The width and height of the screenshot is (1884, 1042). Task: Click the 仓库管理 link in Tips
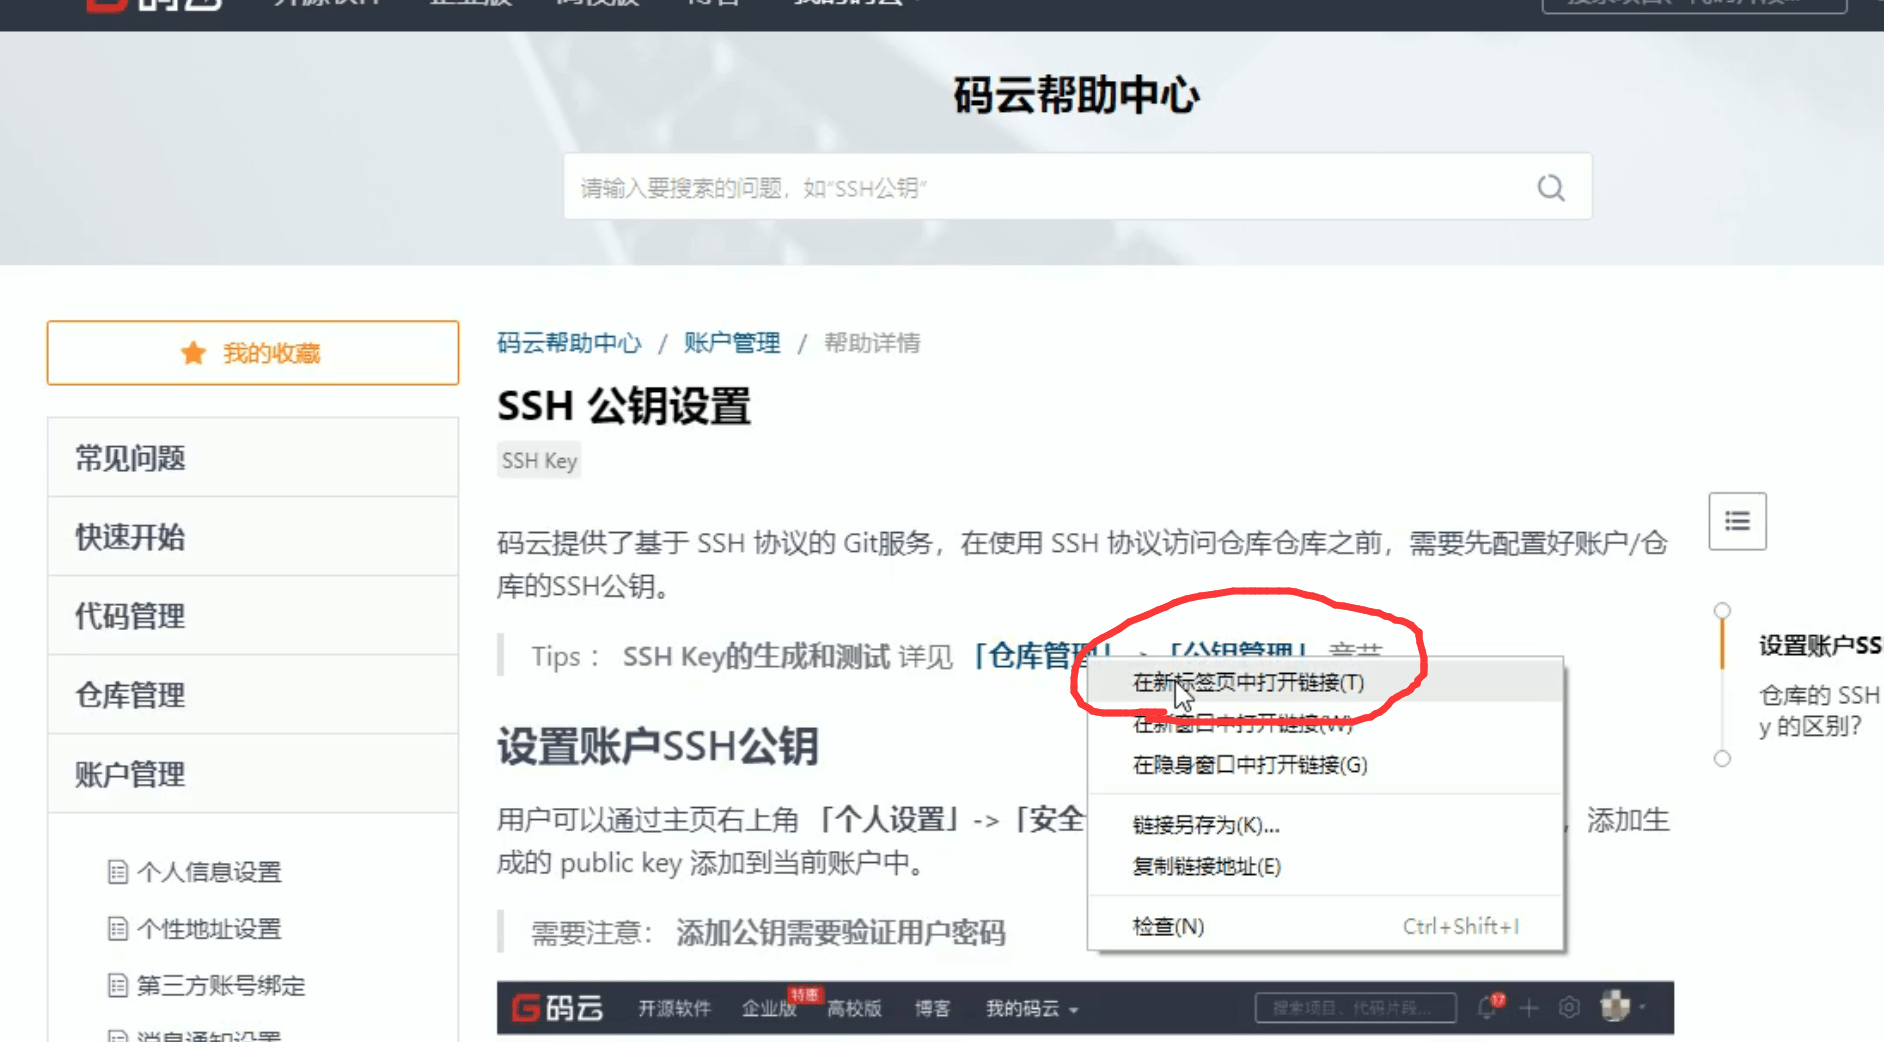[x=1040, y=656]
